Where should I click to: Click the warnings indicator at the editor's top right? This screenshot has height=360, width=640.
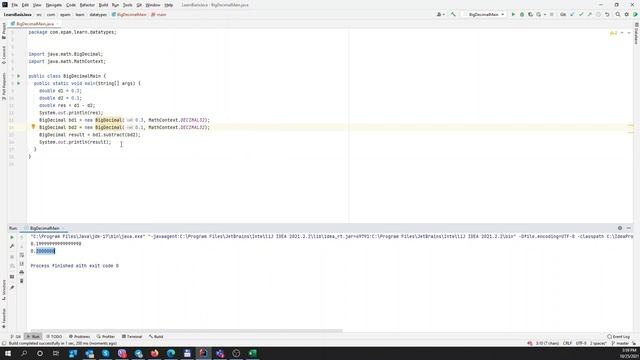613,33
